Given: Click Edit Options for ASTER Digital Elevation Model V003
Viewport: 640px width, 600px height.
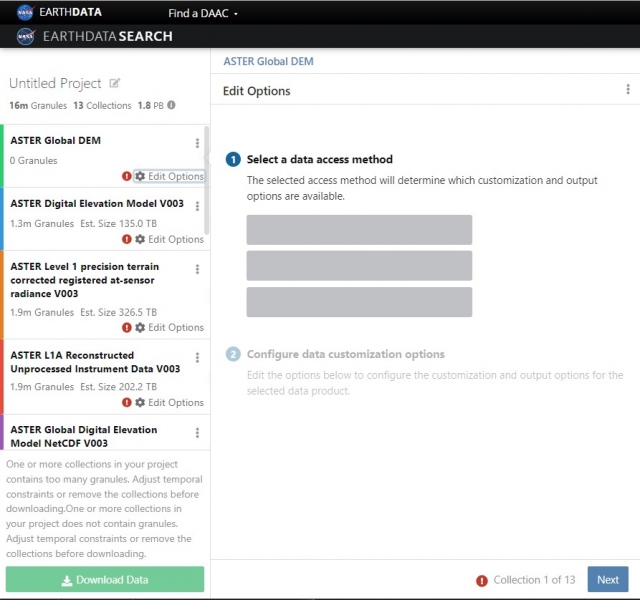Looking at the screenshot, I should (169, 239).
